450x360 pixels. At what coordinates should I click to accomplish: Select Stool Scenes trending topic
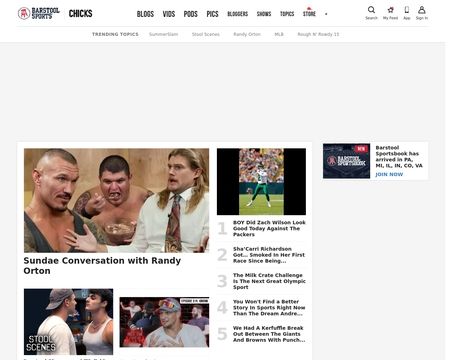tap(206, 34)
